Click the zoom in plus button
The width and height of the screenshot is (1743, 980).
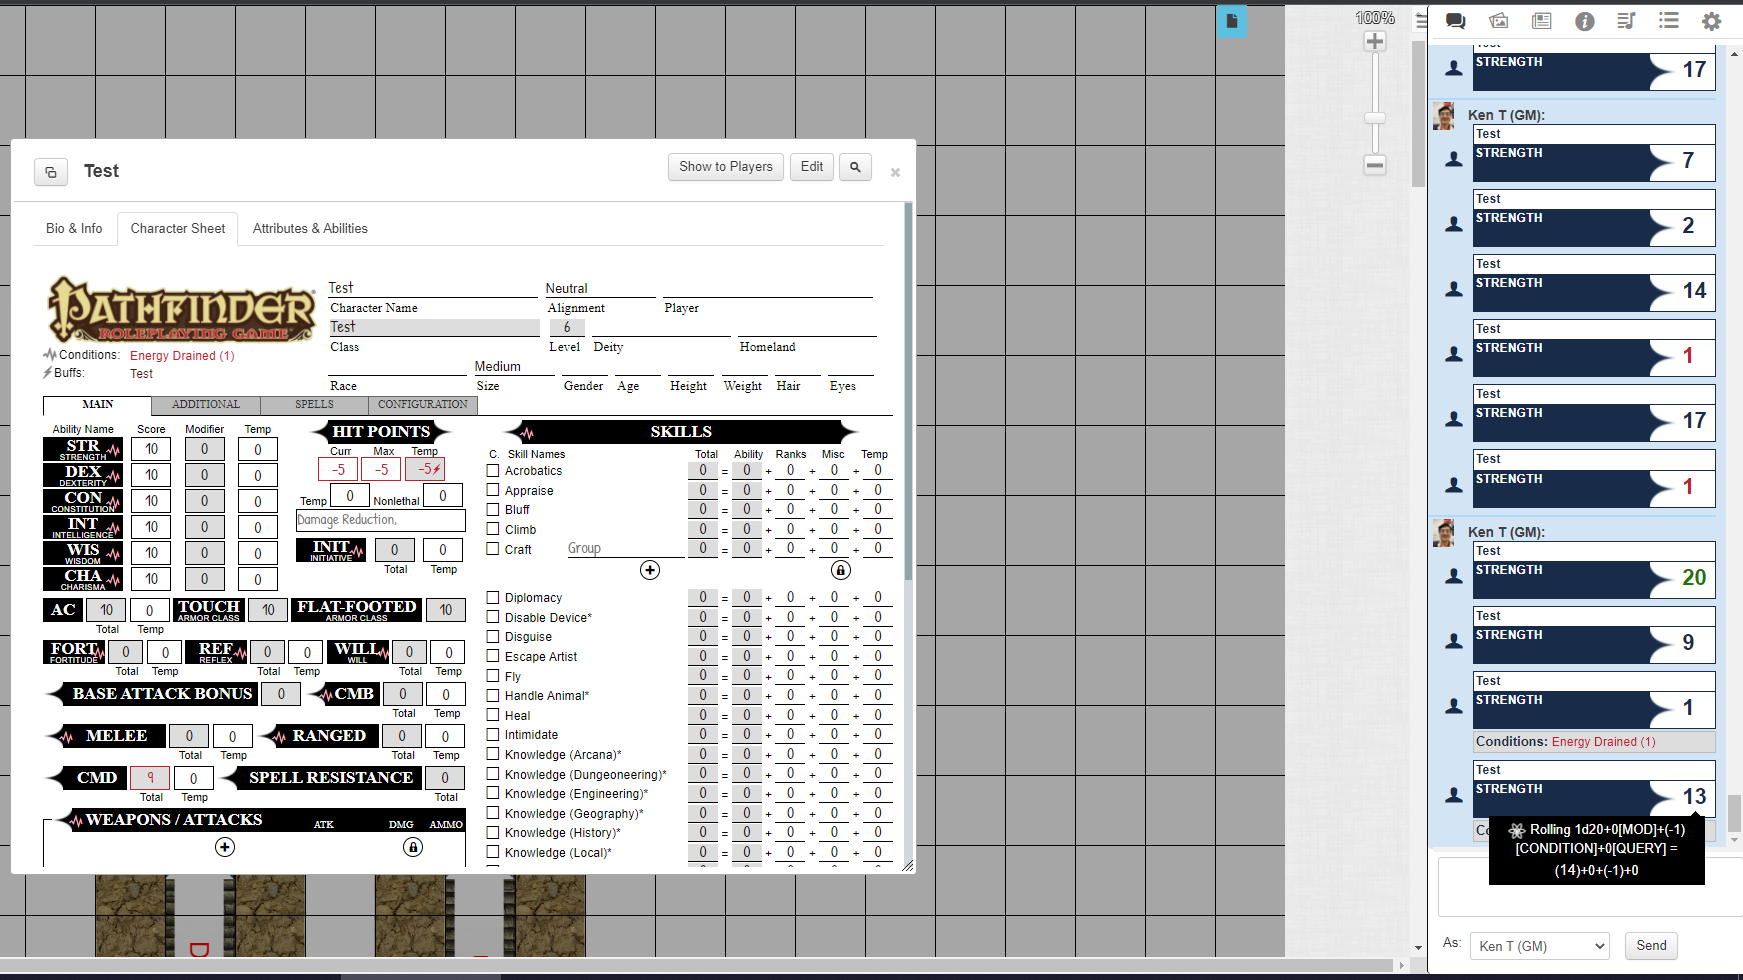click(x=1375, y=41)
